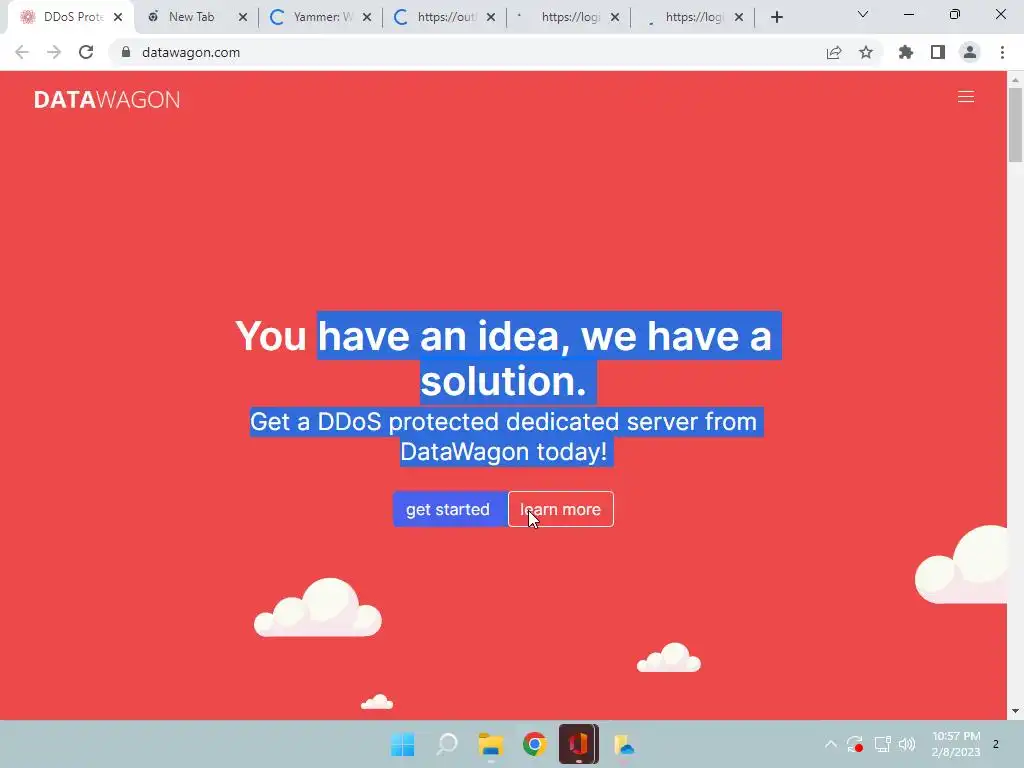Close the DDoS Prote tab
Viewport: 1024px width, 768px height.
(x=118, y=17)
